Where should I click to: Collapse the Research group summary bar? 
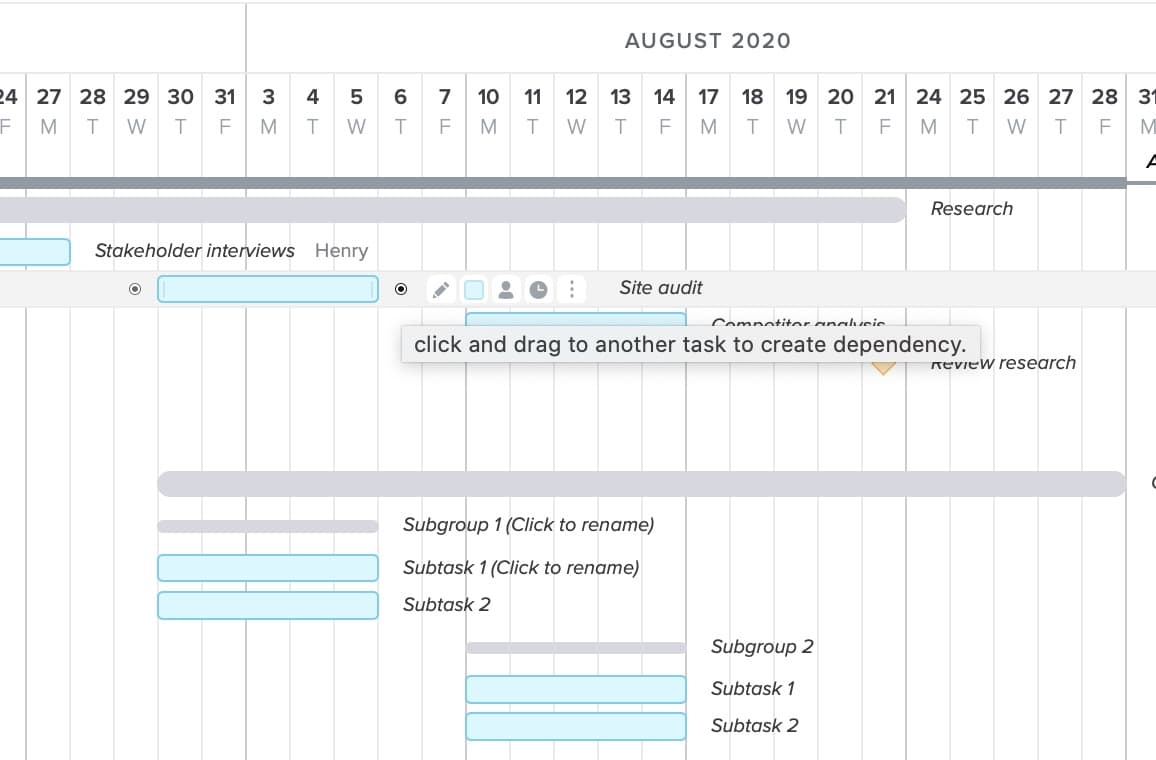450,209
